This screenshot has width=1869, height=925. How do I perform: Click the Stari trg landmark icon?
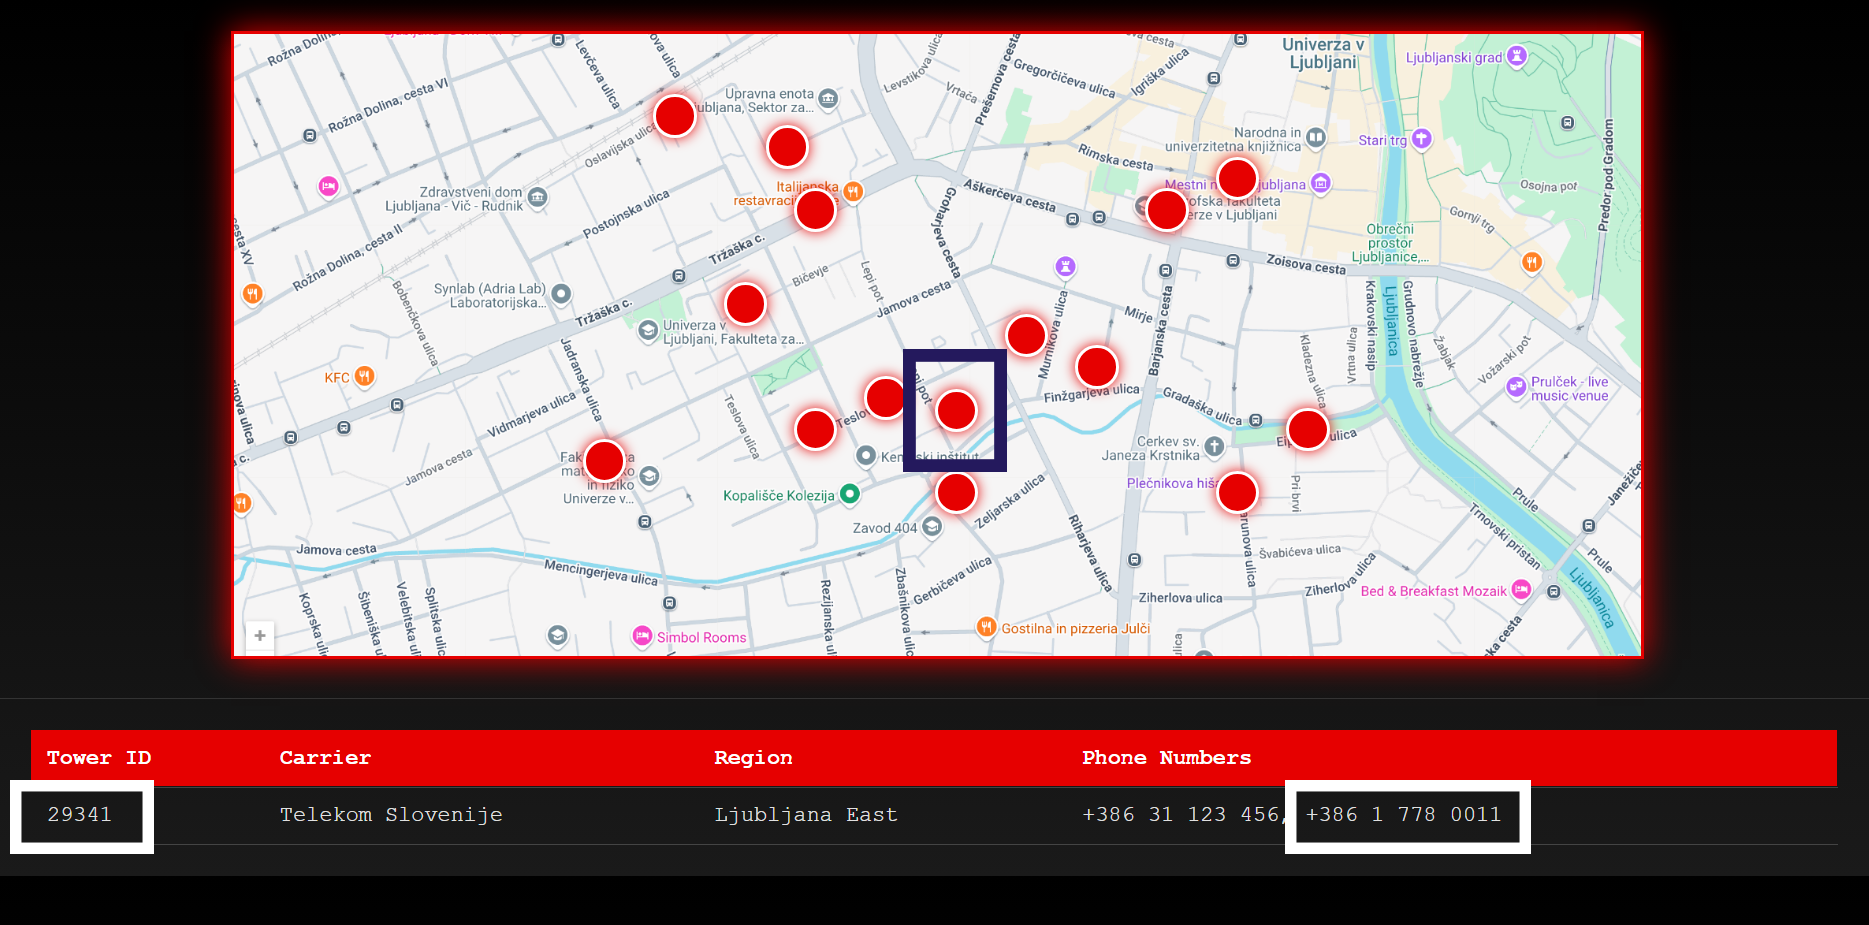coord(1421,140)
